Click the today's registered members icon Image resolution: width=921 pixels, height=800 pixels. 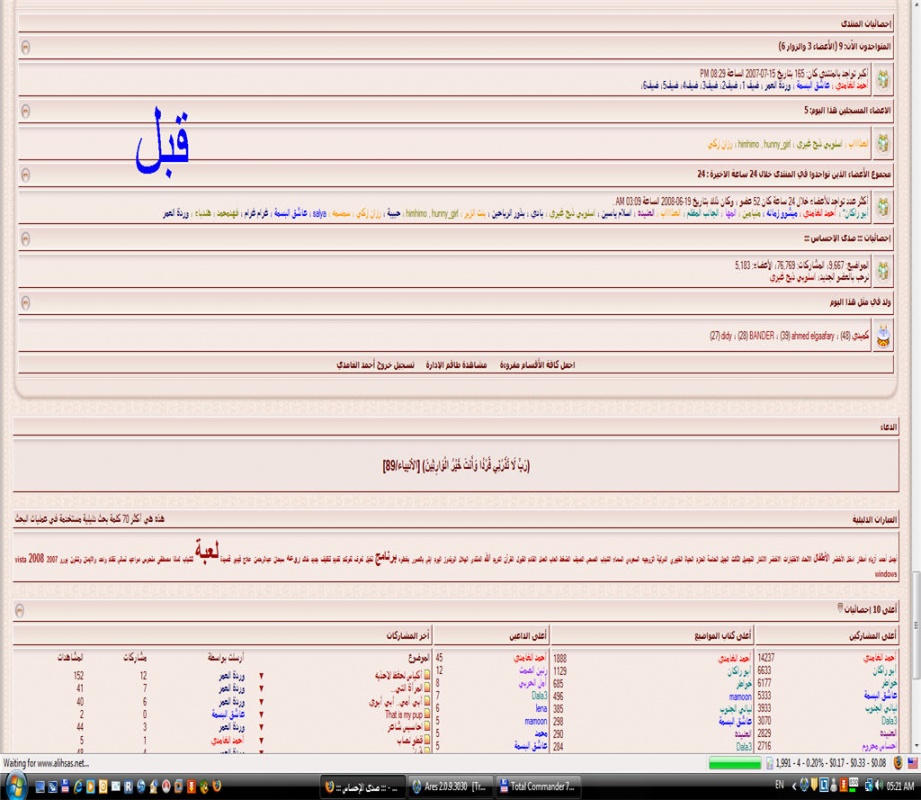tap(884, 143)
